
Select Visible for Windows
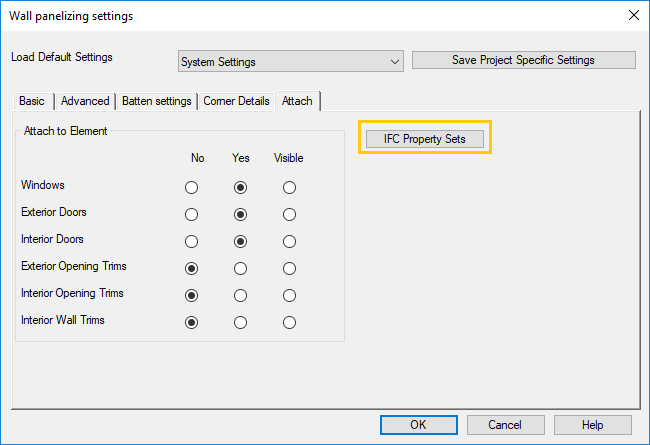click(289, 187)
